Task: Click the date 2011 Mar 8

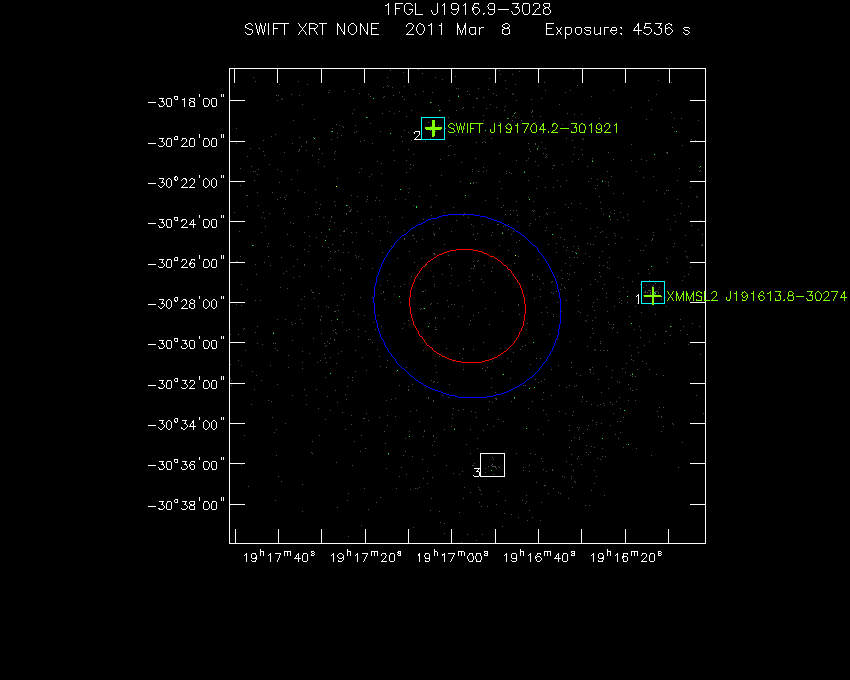Action: pos(458,29)
